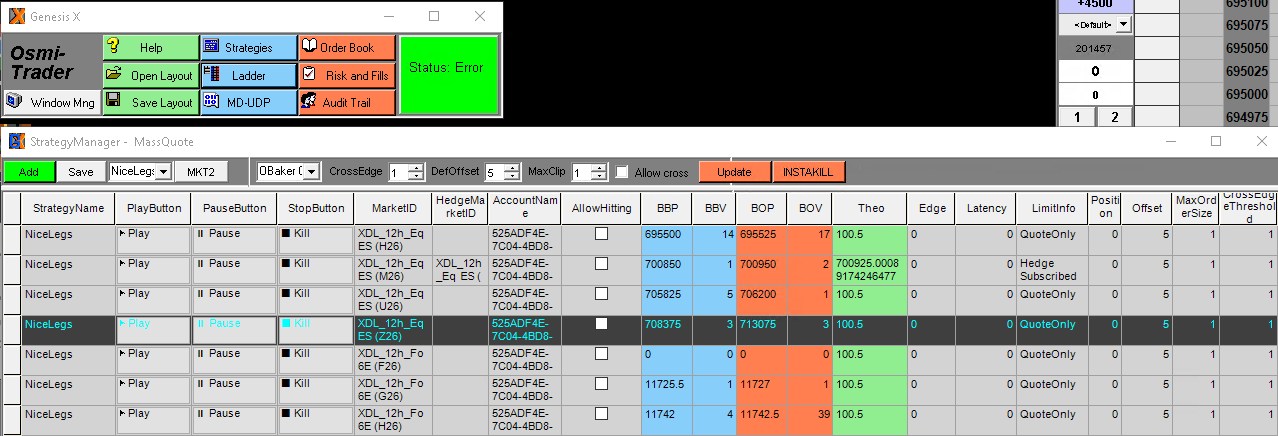Enable the Allow cross checkbox
This screenshot has width=1278, height=436.
tap(623, 172)
